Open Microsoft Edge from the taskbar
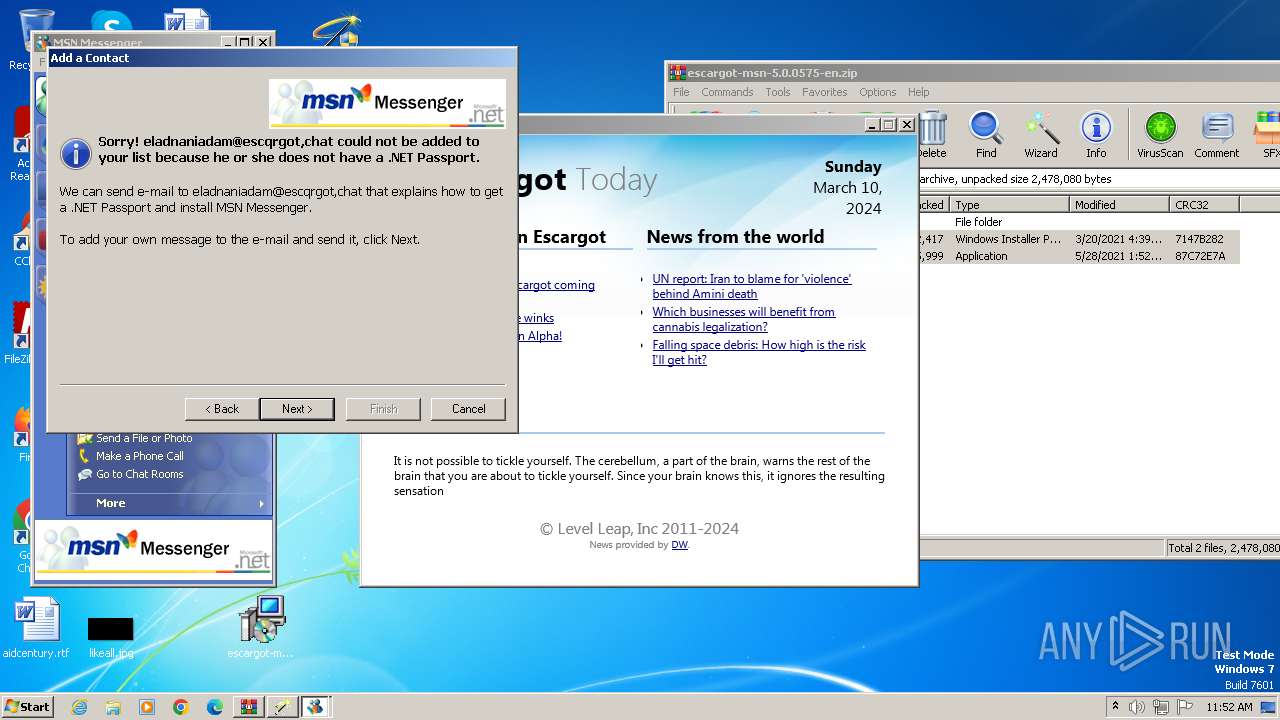 click(x=215, y=707)
